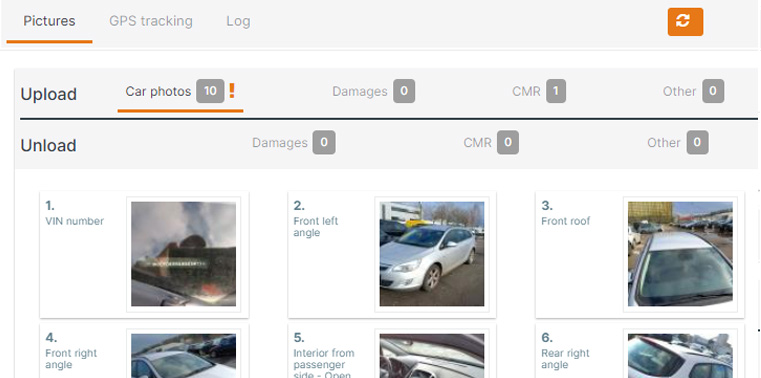The width and height of the screenshot is (761, 378).
Task: Click the "Rear right angle" label
Action: point(565,359)
